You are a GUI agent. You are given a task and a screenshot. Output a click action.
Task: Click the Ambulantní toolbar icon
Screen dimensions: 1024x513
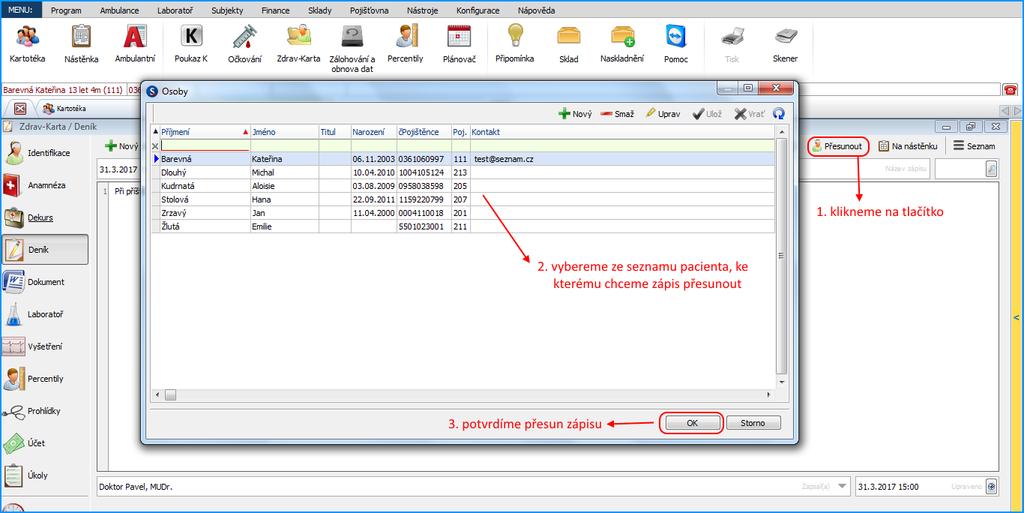[135, 43]
